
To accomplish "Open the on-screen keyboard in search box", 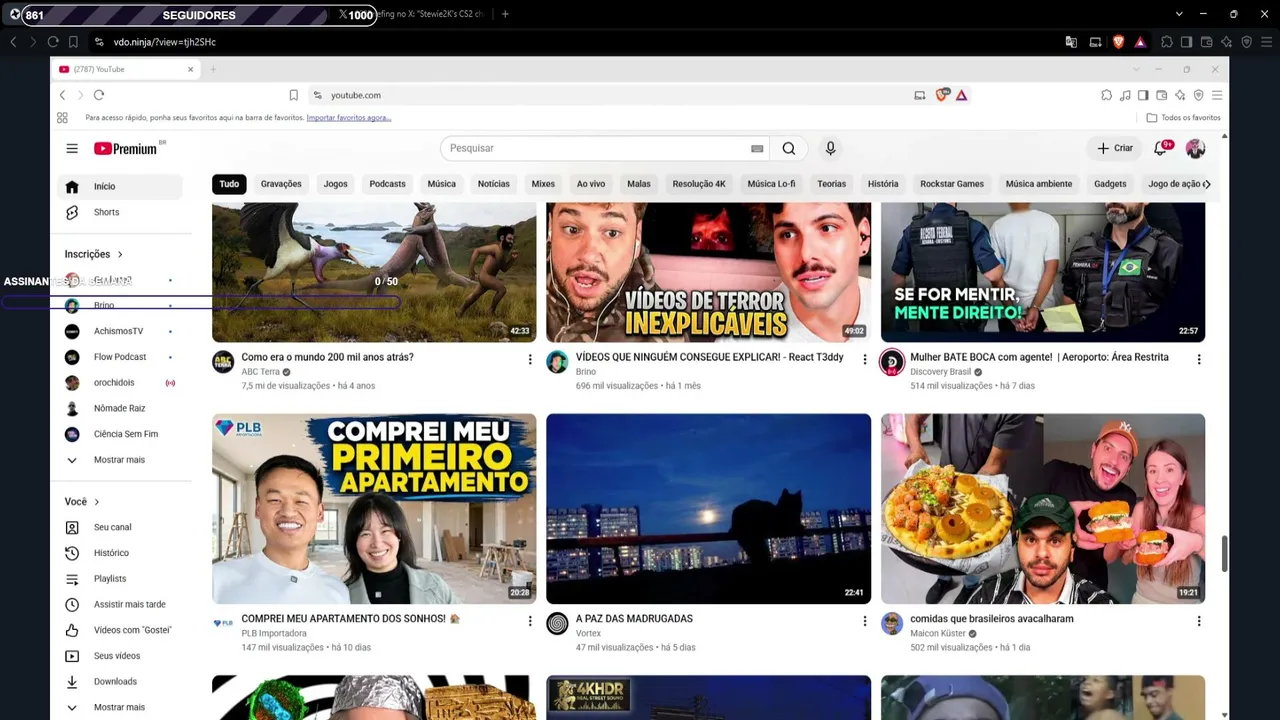I will pos(757,149).
